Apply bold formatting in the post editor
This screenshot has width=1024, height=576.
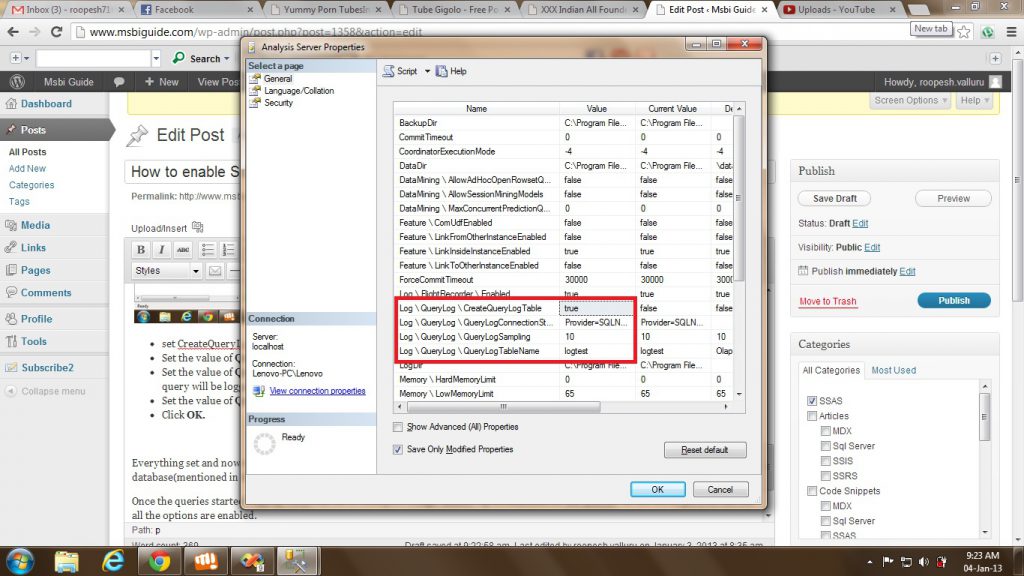(139, 250)
